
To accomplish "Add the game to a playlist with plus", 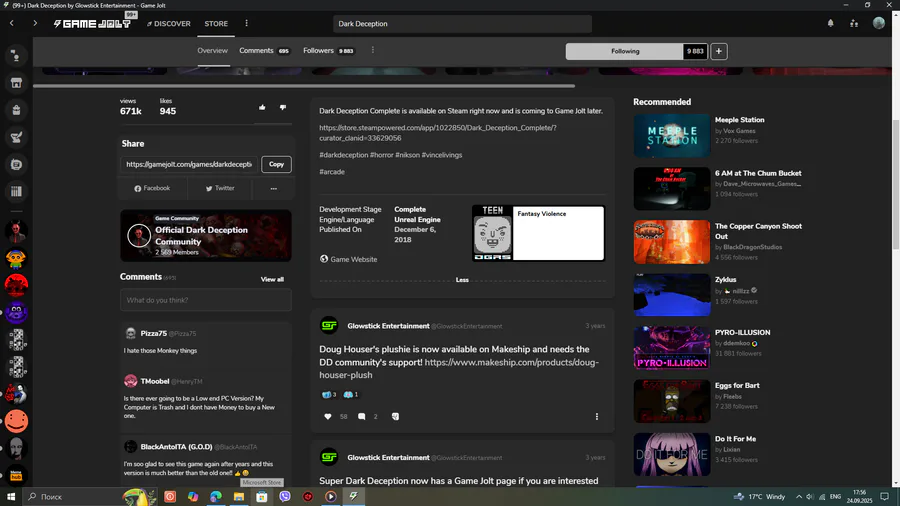I will coord(719,51).
